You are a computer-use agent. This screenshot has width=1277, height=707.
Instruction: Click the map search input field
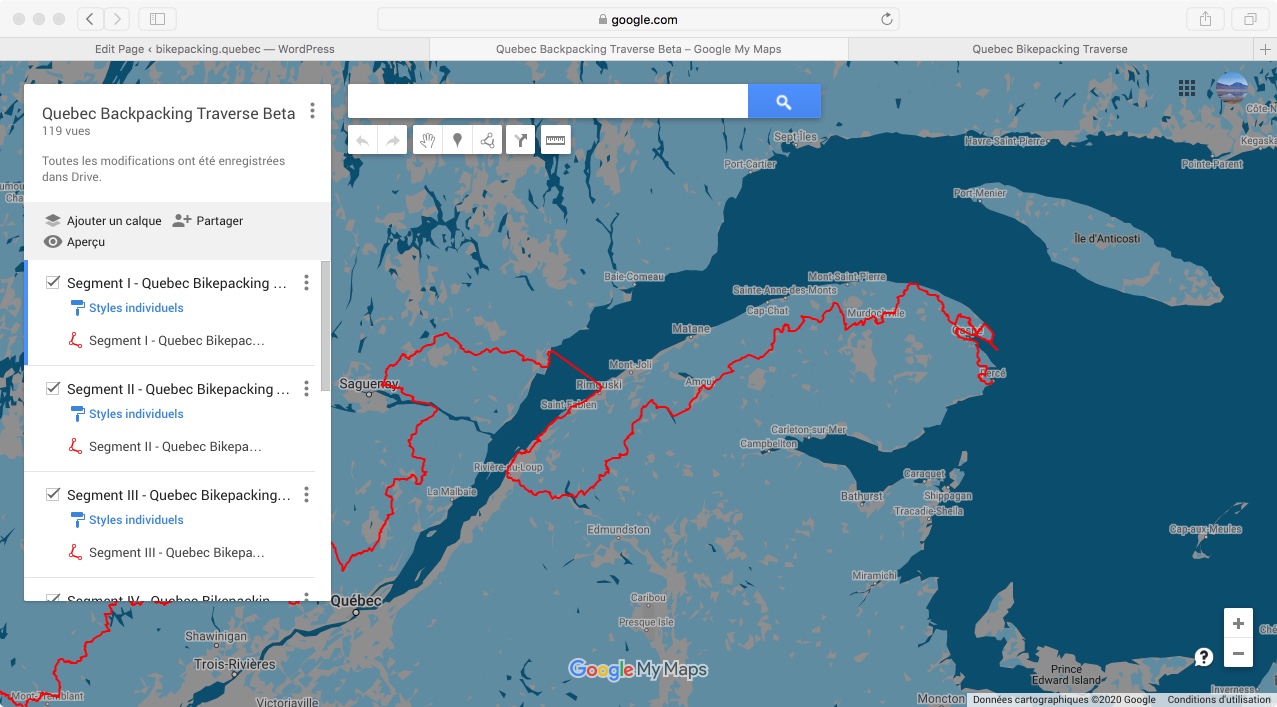click(x=548, y=101)
